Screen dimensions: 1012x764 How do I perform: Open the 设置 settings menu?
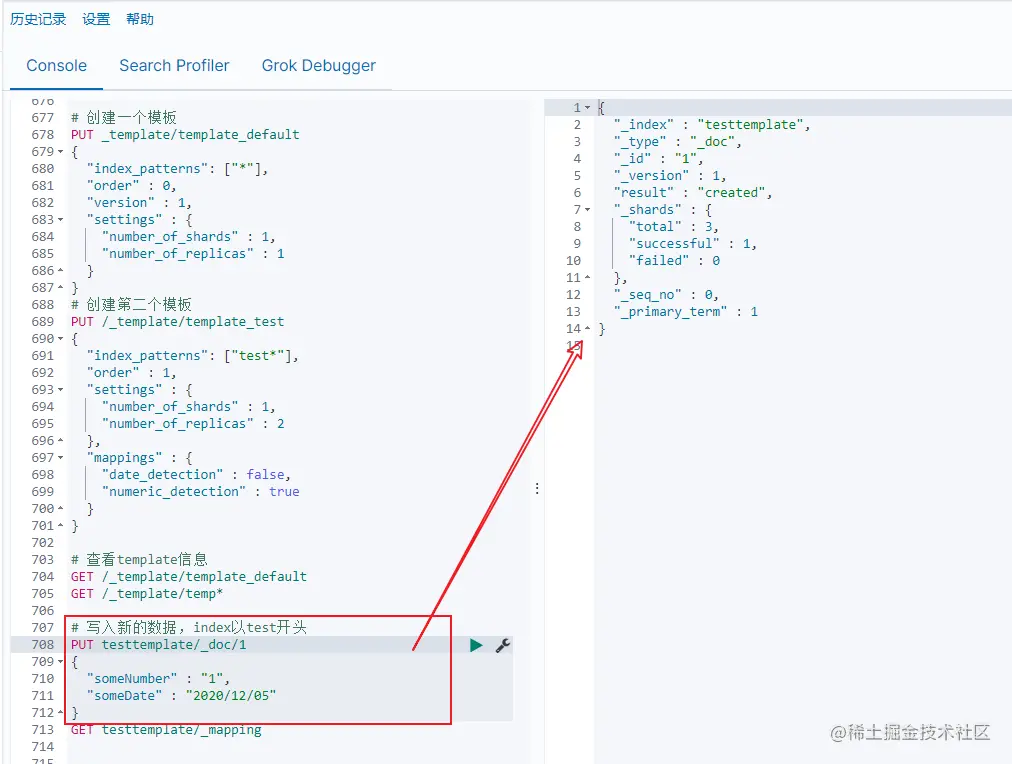[96, 19]
